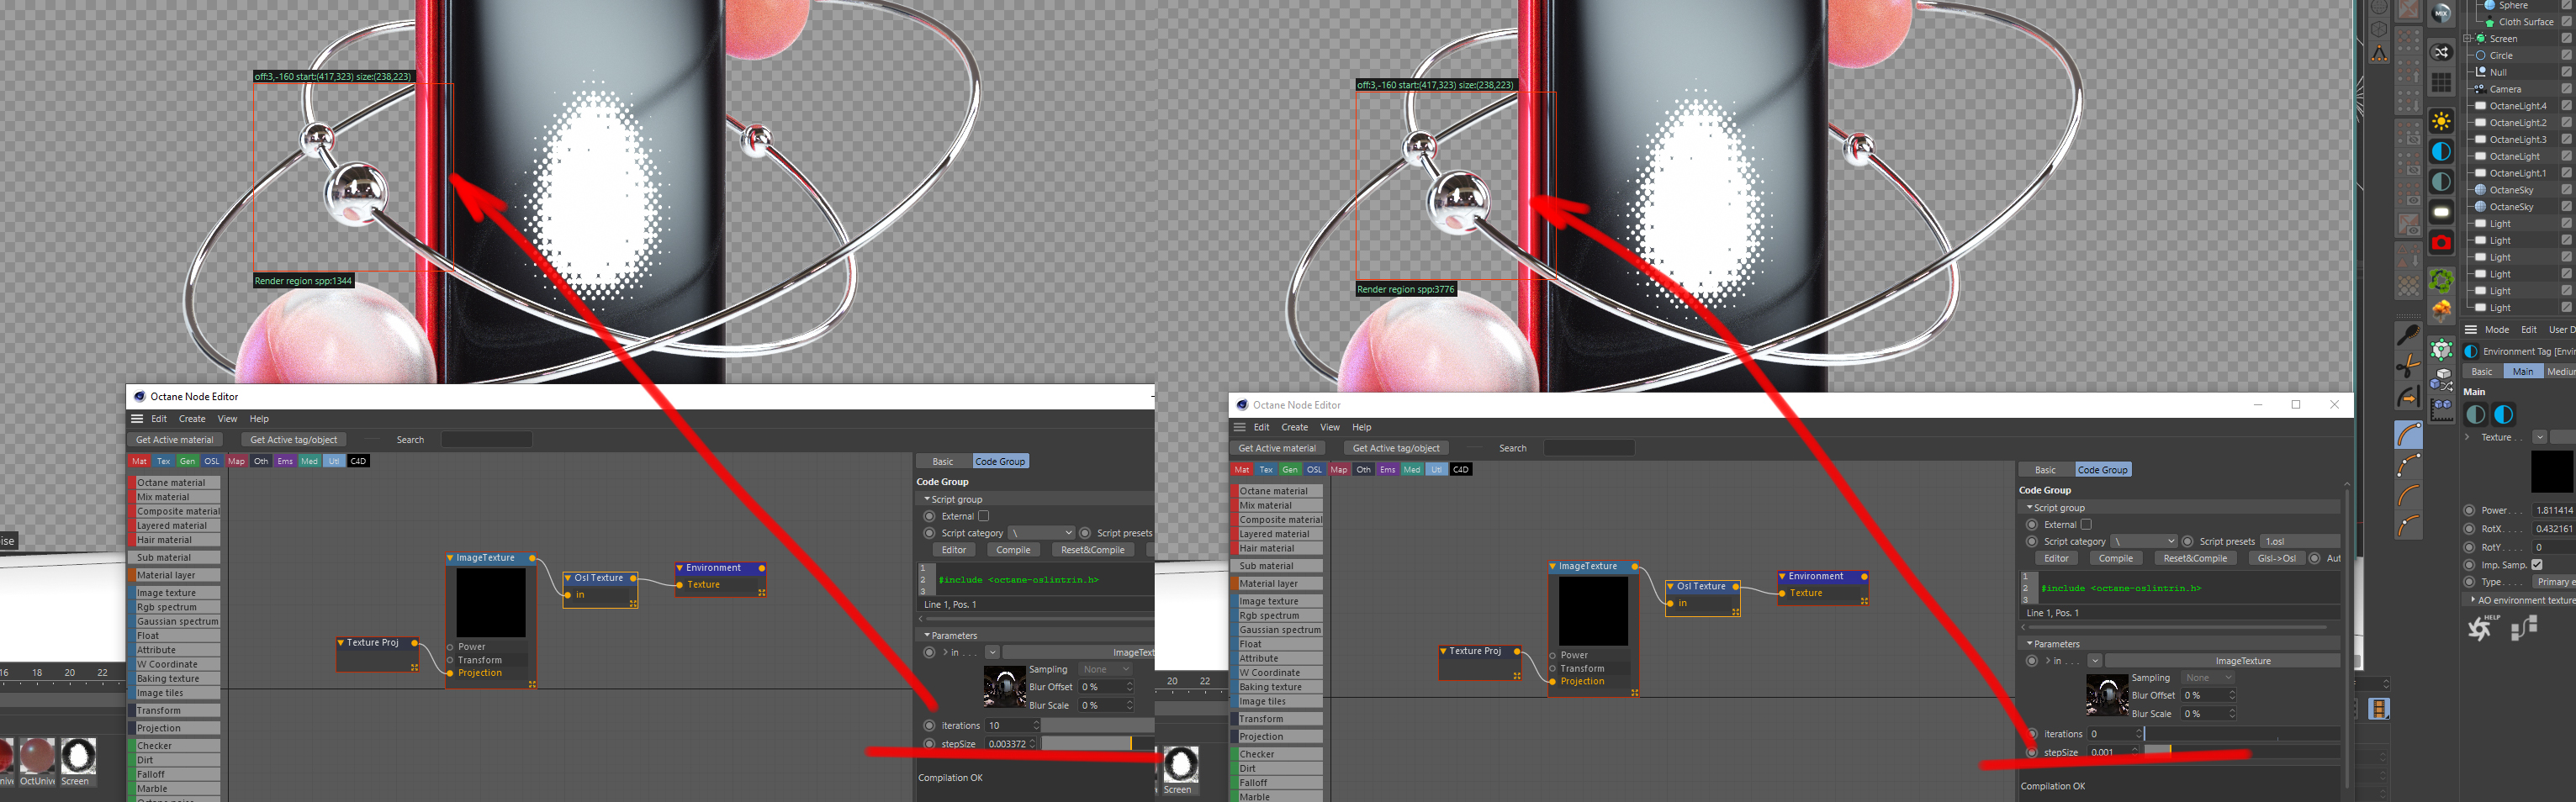Image resolution: width=2576 pixels, height=802 pixels.
Task: Collapse Parameters section in left editor
Action: coord(927,636)
